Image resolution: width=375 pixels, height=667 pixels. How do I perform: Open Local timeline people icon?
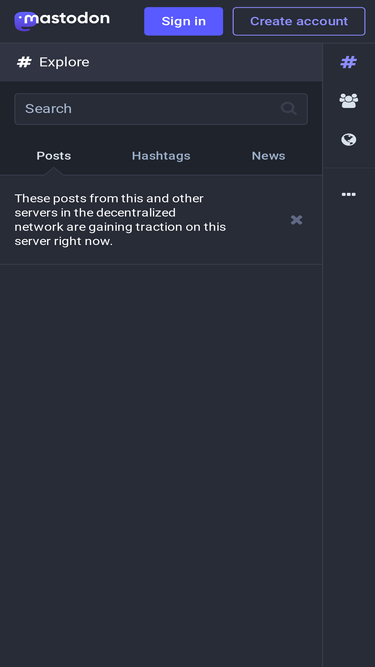coord(348,101)
